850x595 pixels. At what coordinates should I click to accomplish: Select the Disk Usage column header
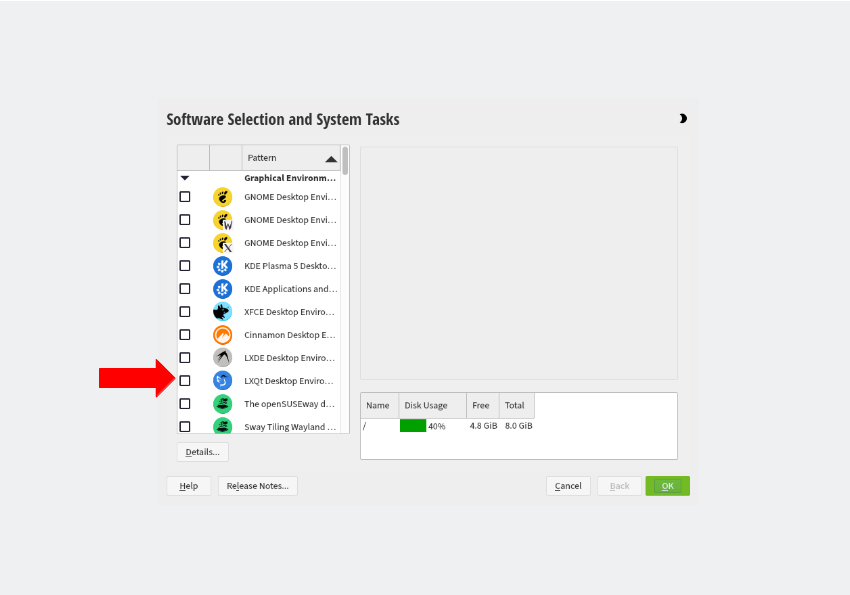click(x=431, y=405)
